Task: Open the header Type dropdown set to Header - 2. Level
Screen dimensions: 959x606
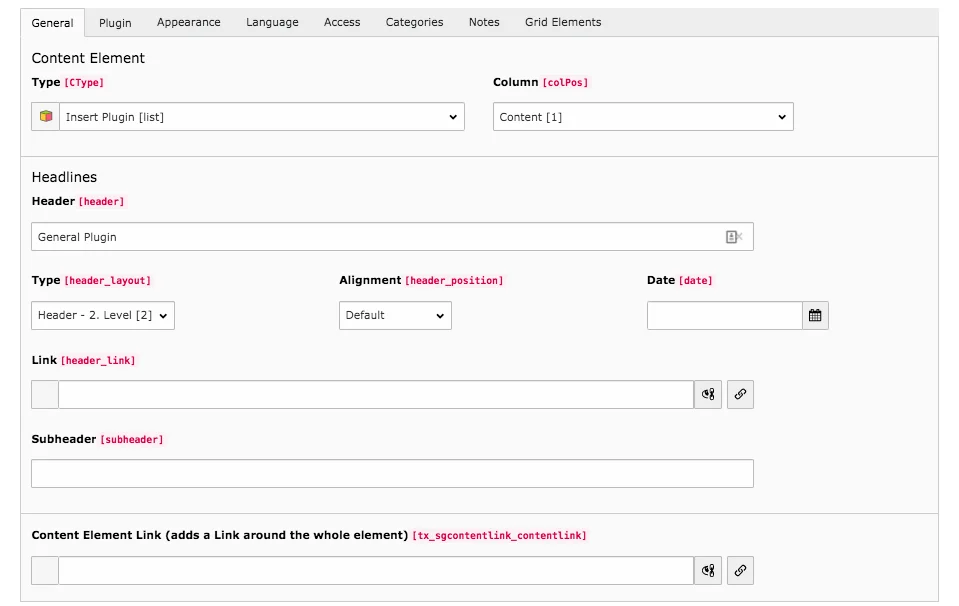Action: pyautogui.click(x=102, y=315)
